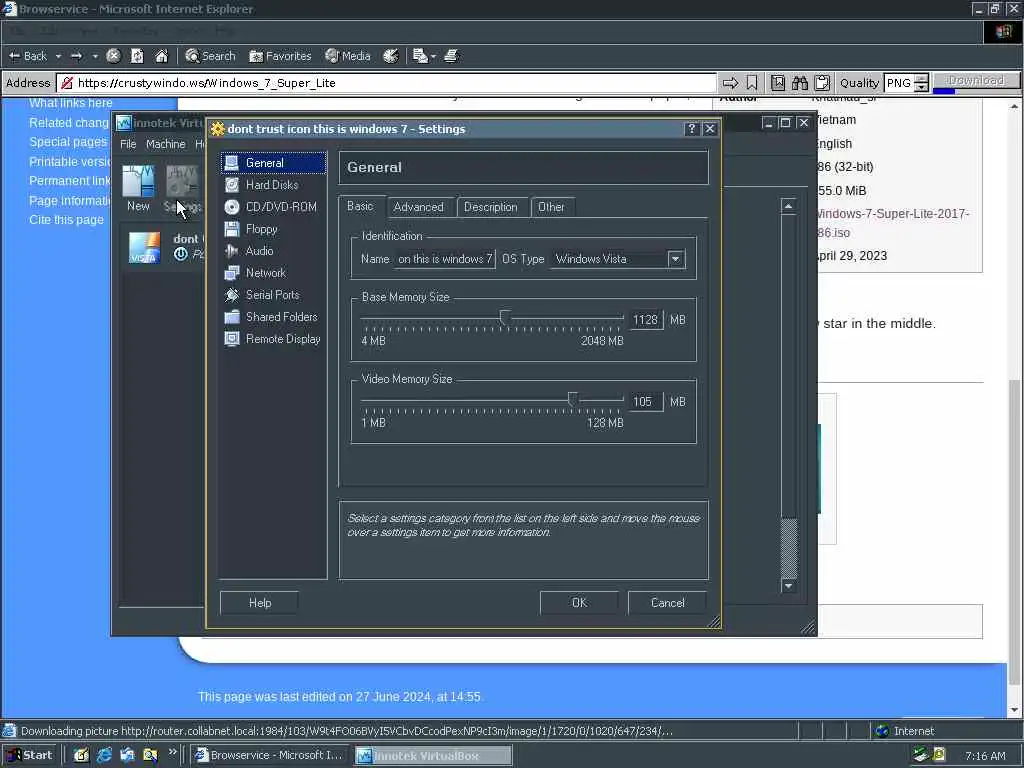
Task: Switch to innotek VirtualBox taskbar button
Action: (x=434, y=756)
